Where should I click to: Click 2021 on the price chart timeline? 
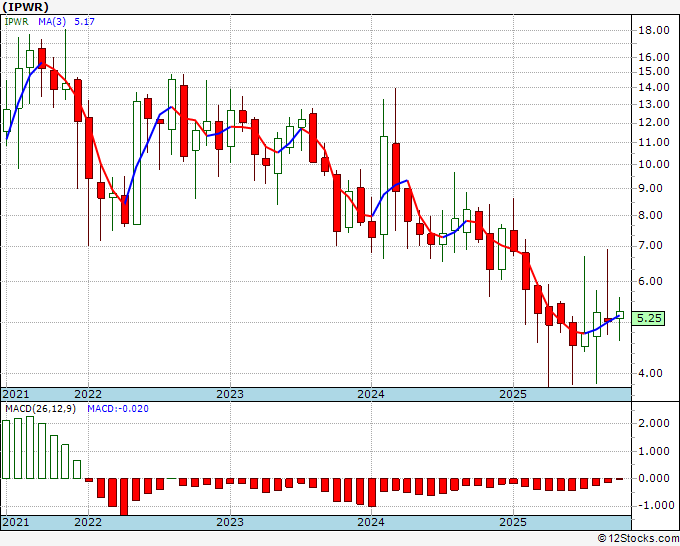tap(16, 394)
